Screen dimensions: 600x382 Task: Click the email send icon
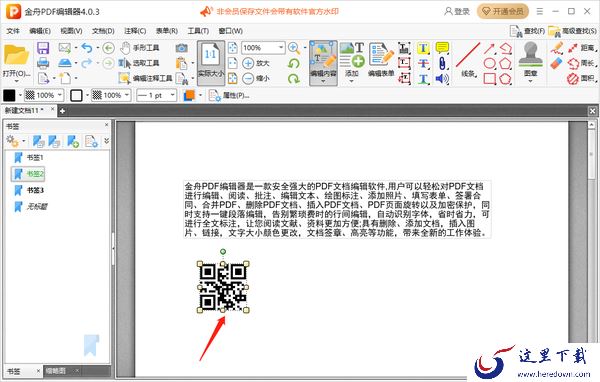(x=65, y=48)
